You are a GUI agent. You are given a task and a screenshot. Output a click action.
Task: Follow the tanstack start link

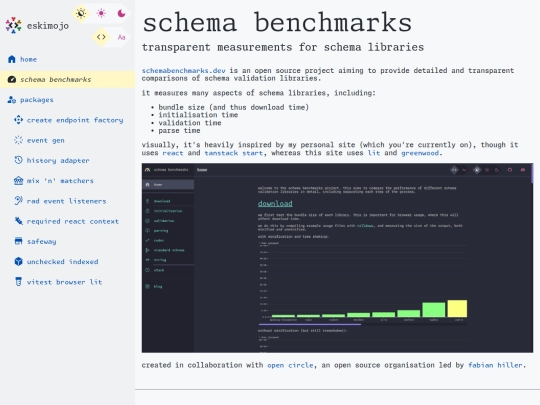tap(233, 153)
